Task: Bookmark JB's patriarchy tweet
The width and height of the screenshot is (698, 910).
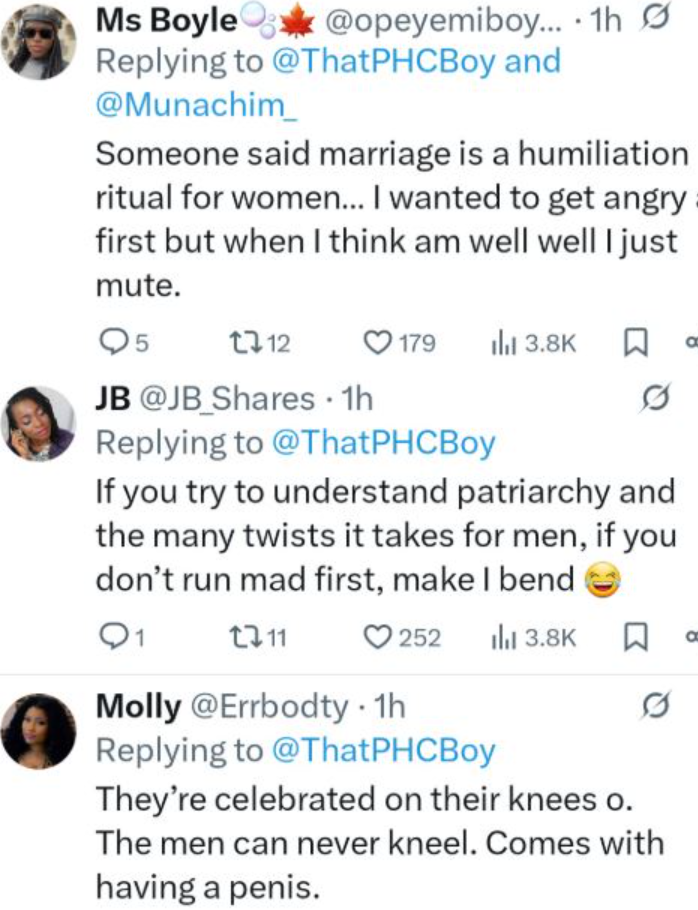Action: pos(631,637)
